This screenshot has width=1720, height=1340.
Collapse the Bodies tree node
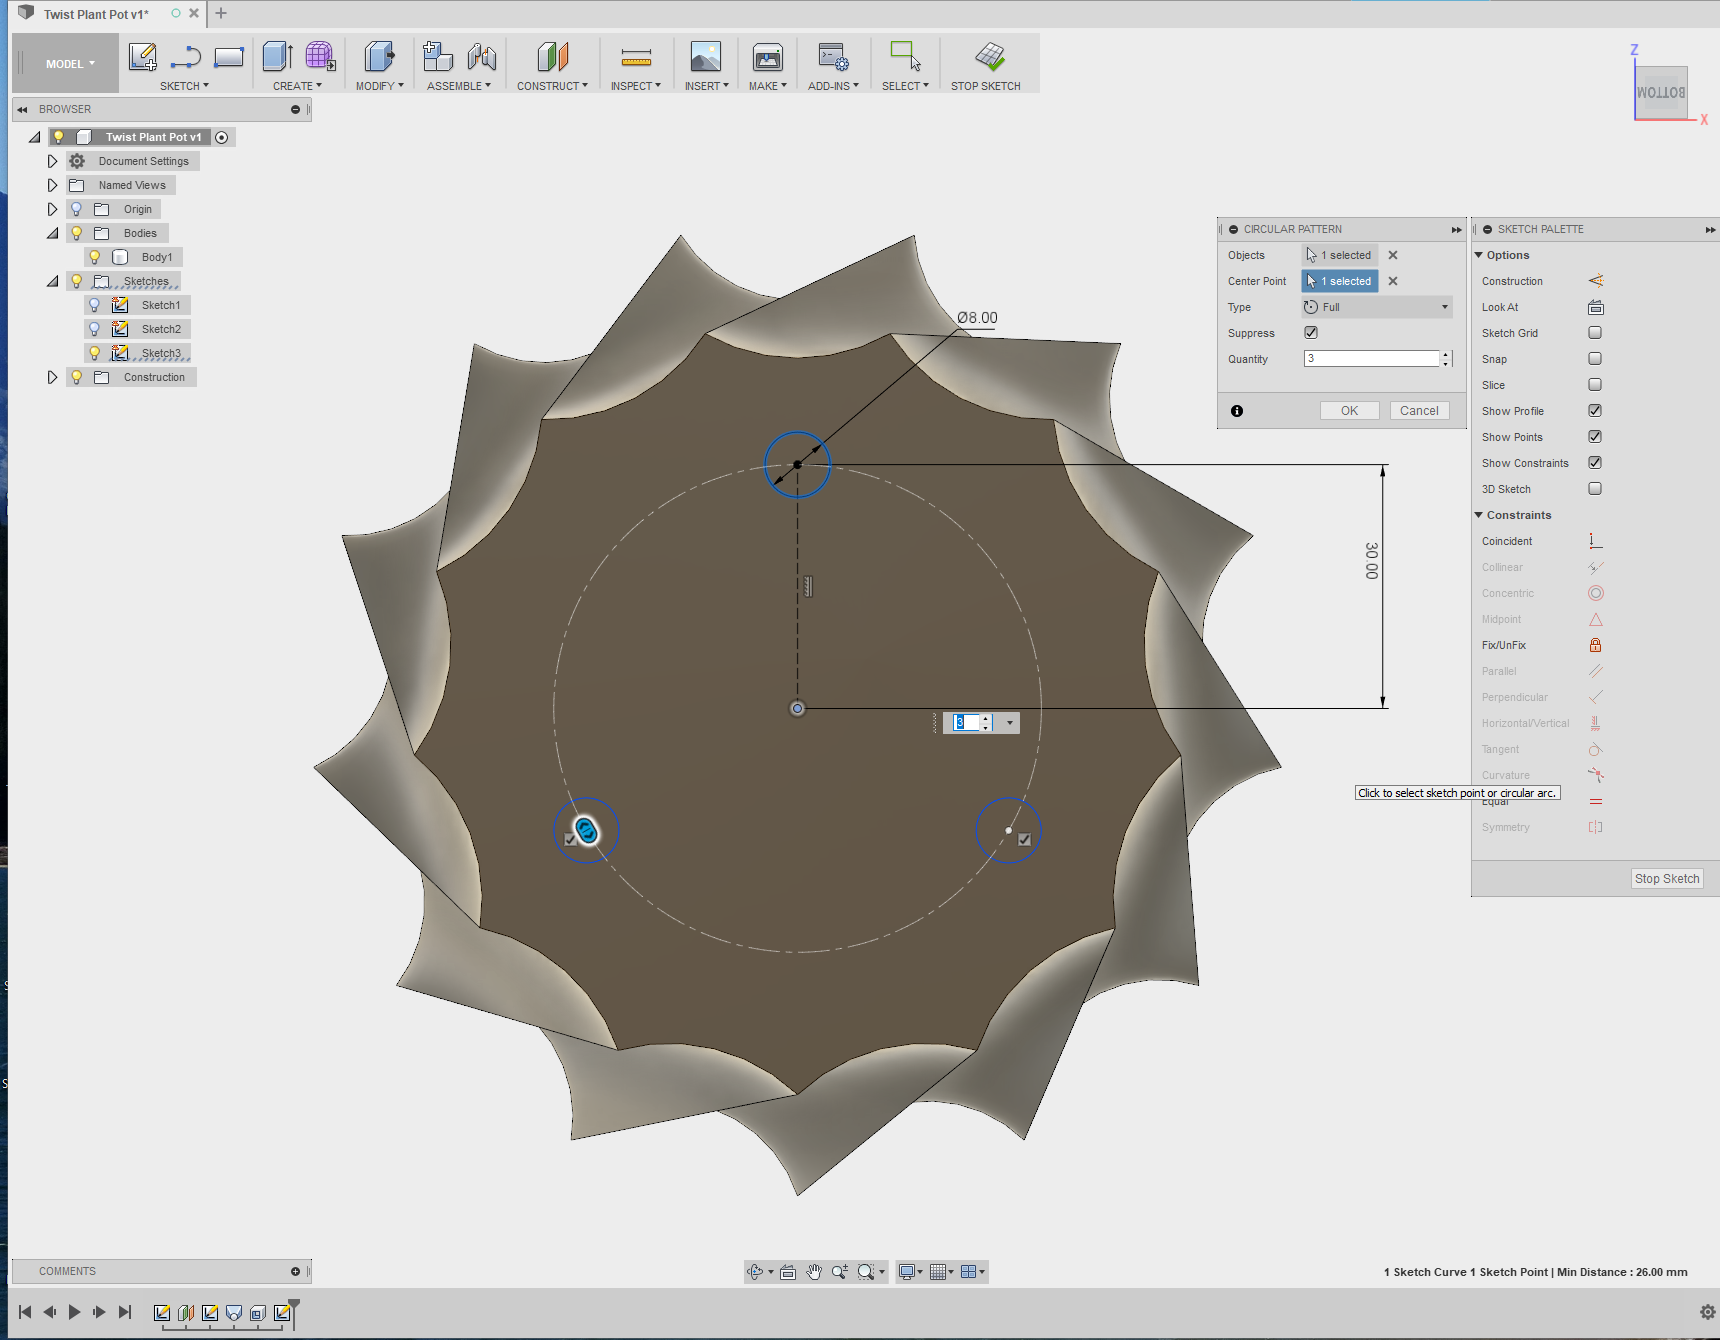pyautogui.click(x=52, y=233)
